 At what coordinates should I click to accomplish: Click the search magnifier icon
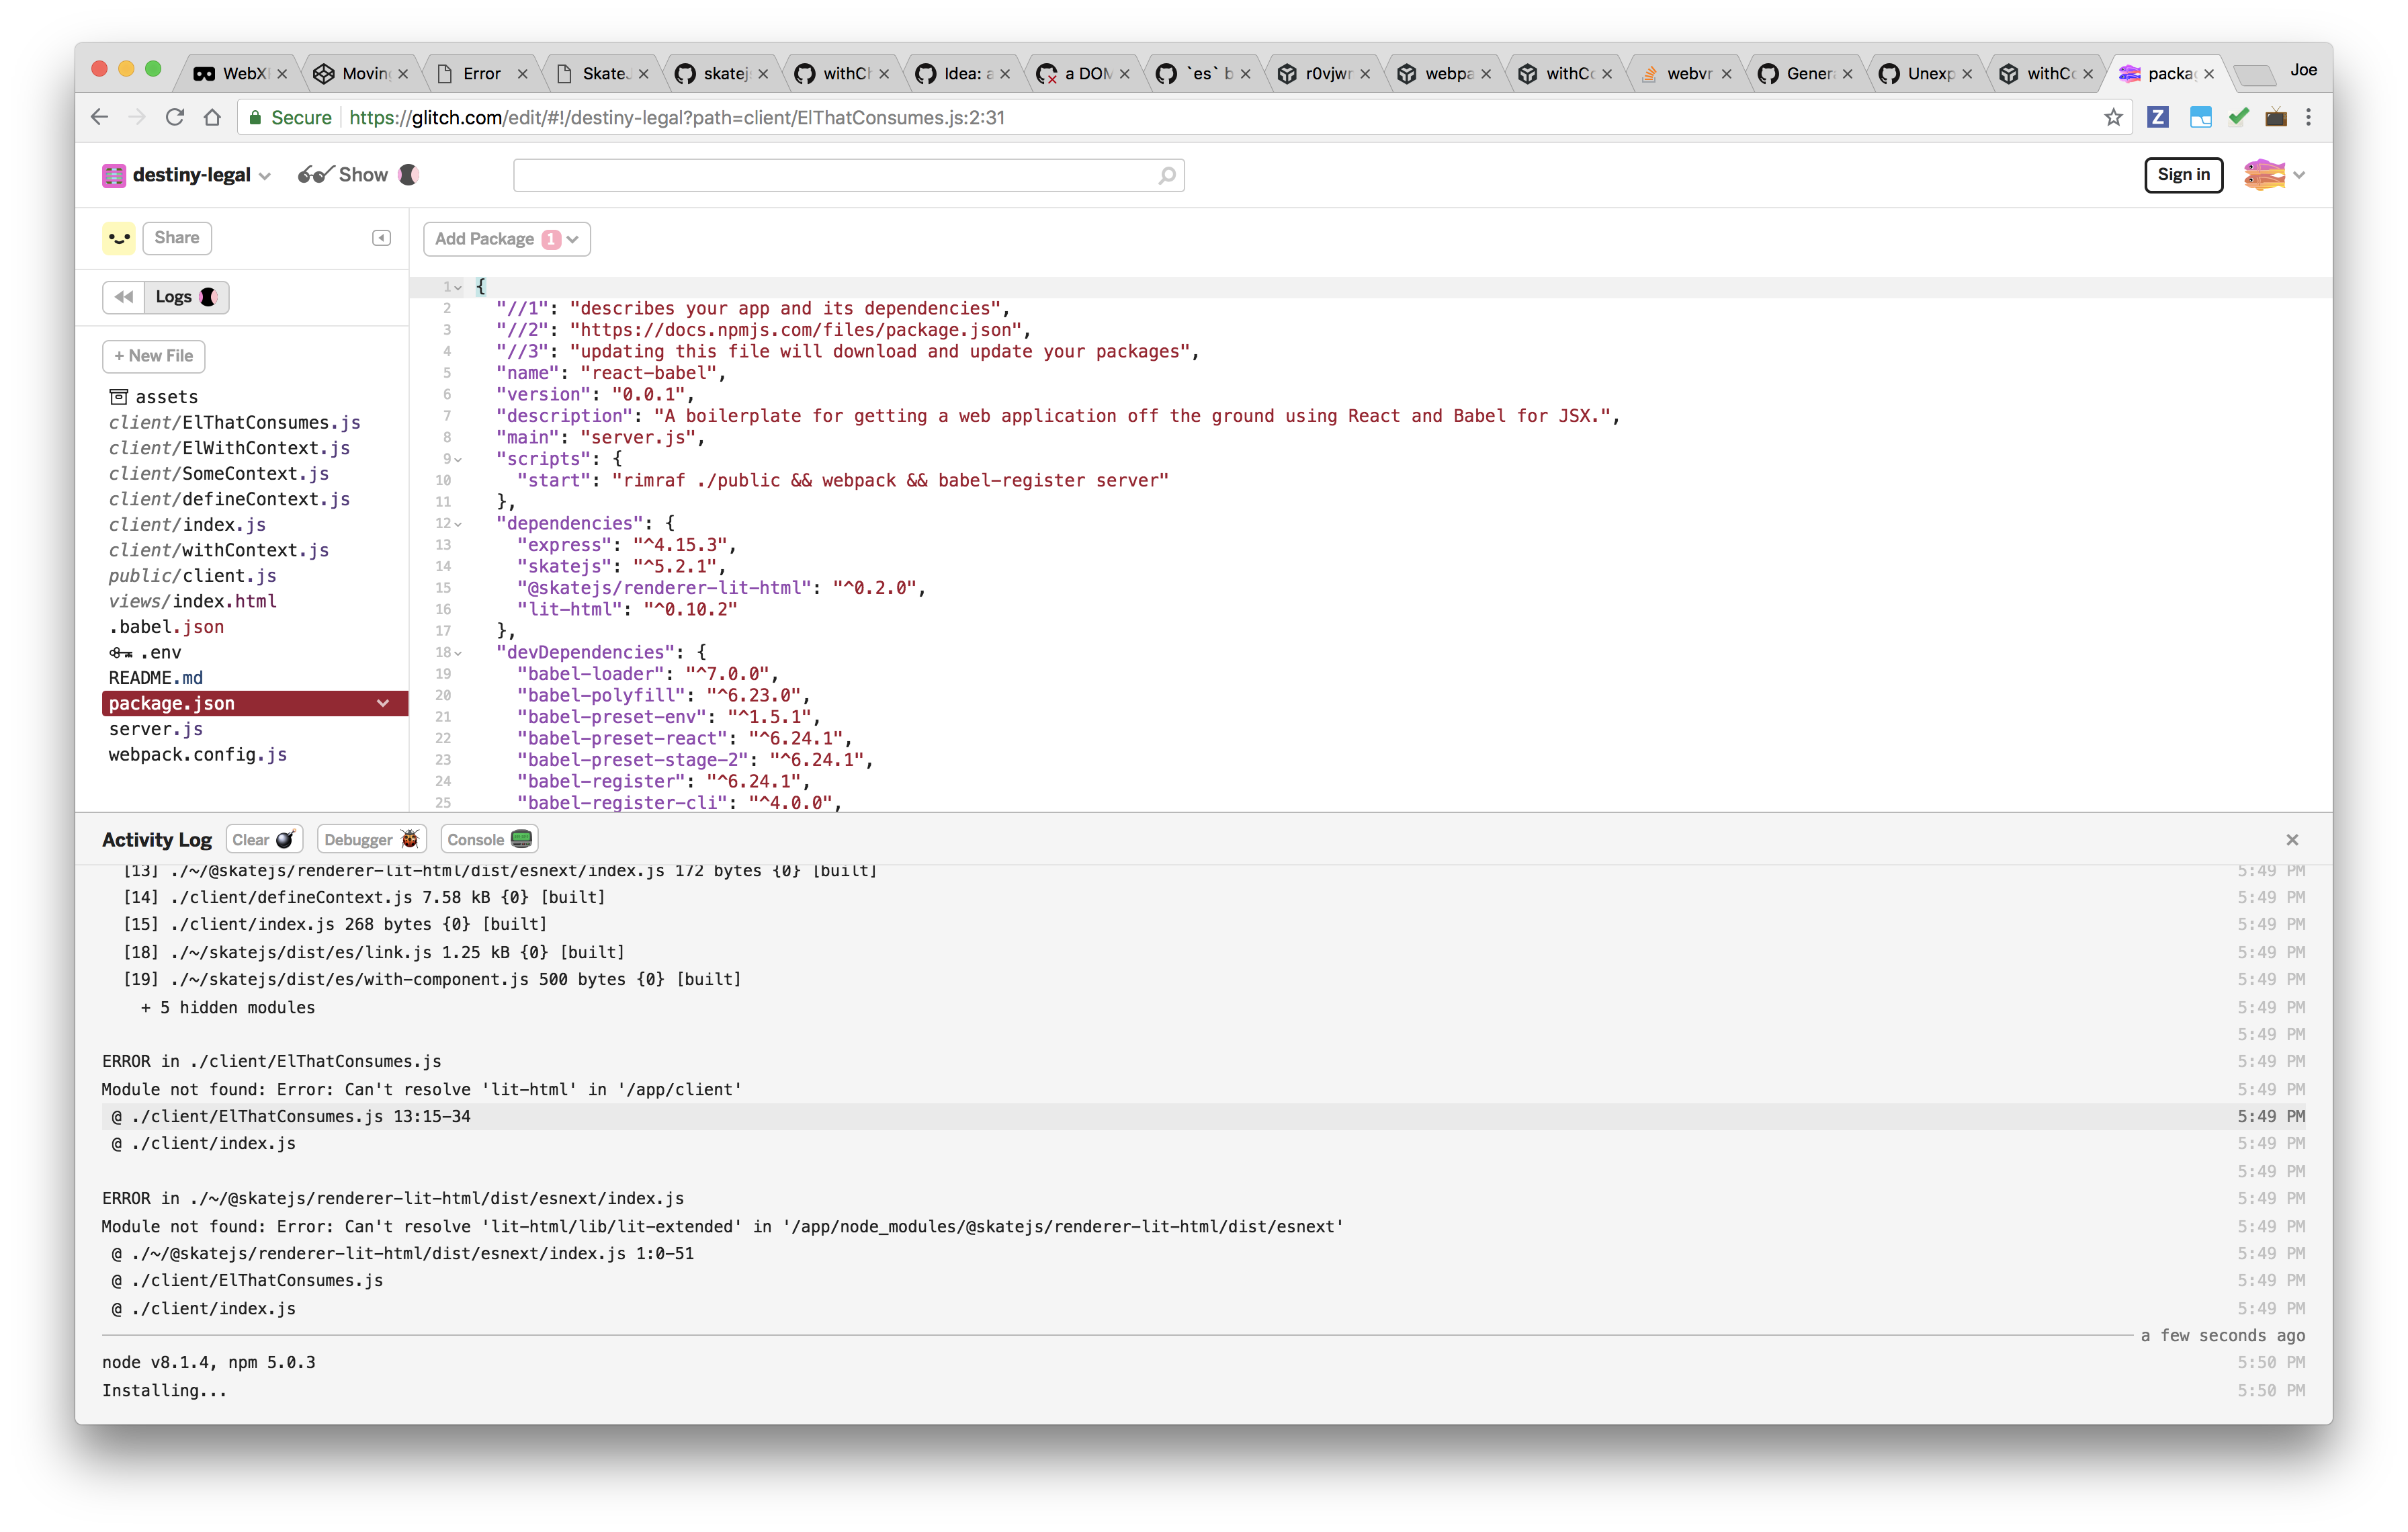coord(1166,176)
